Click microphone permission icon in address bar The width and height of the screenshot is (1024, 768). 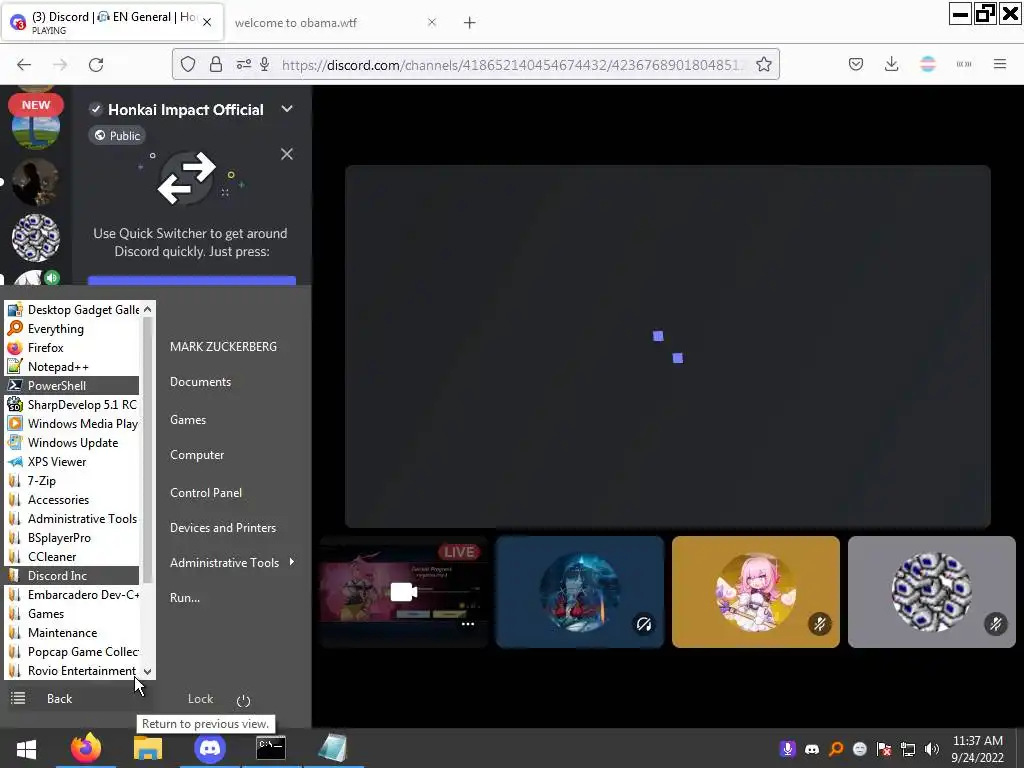[x=264, y=64]
